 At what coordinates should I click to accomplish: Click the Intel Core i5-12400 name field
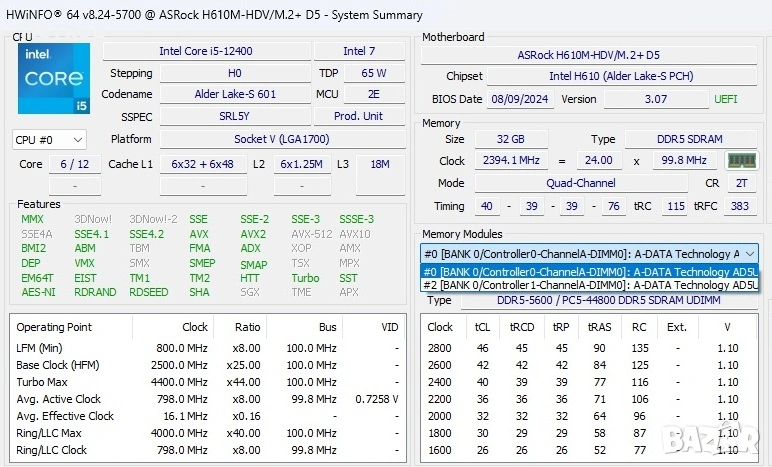tap(205, 51)
